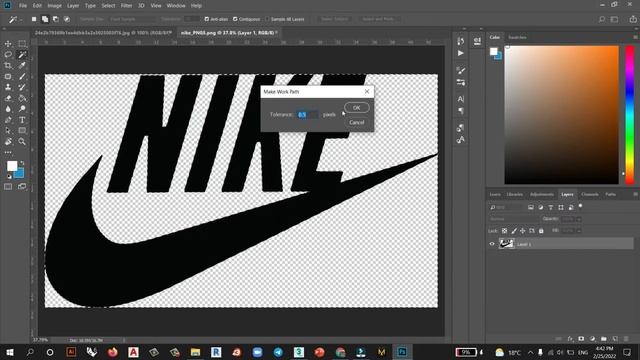The width and height of the screenshot is (640, 360).
Task: Open the Select menu
Action: click(108, 6)
